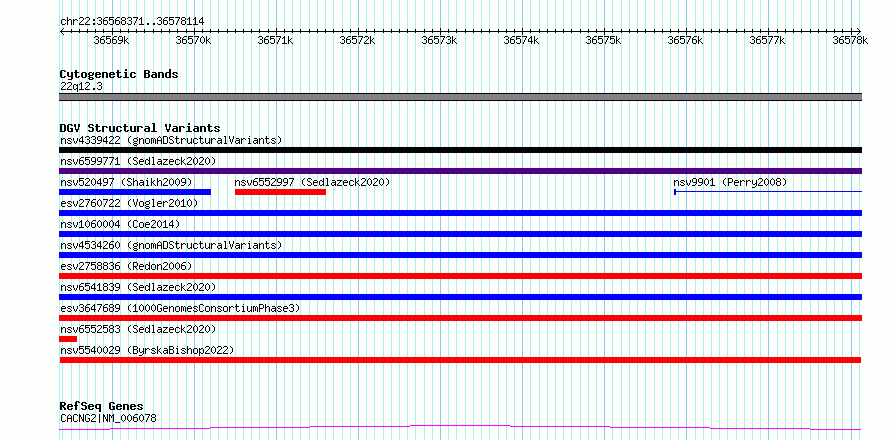Click the nsv6599771 purple variant bar
Screen dimensions: 890x440
tap(460, 171)
